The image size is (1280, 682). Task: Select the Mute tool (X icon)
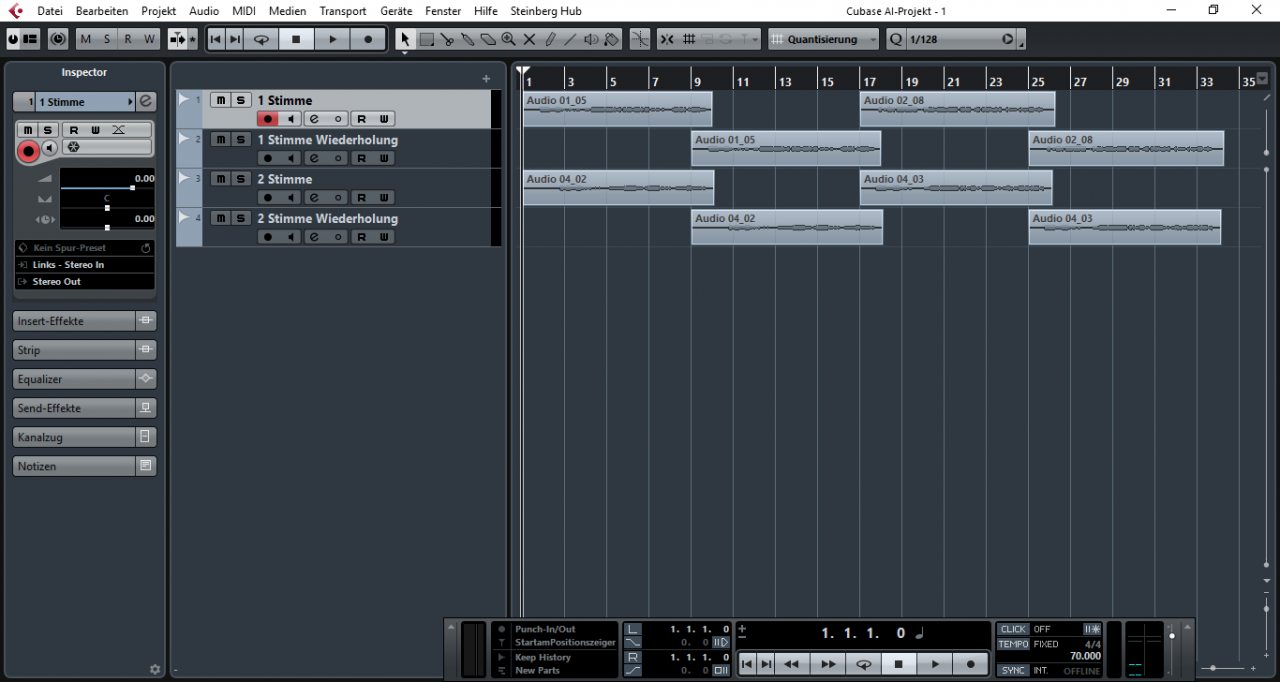[529, 39]
